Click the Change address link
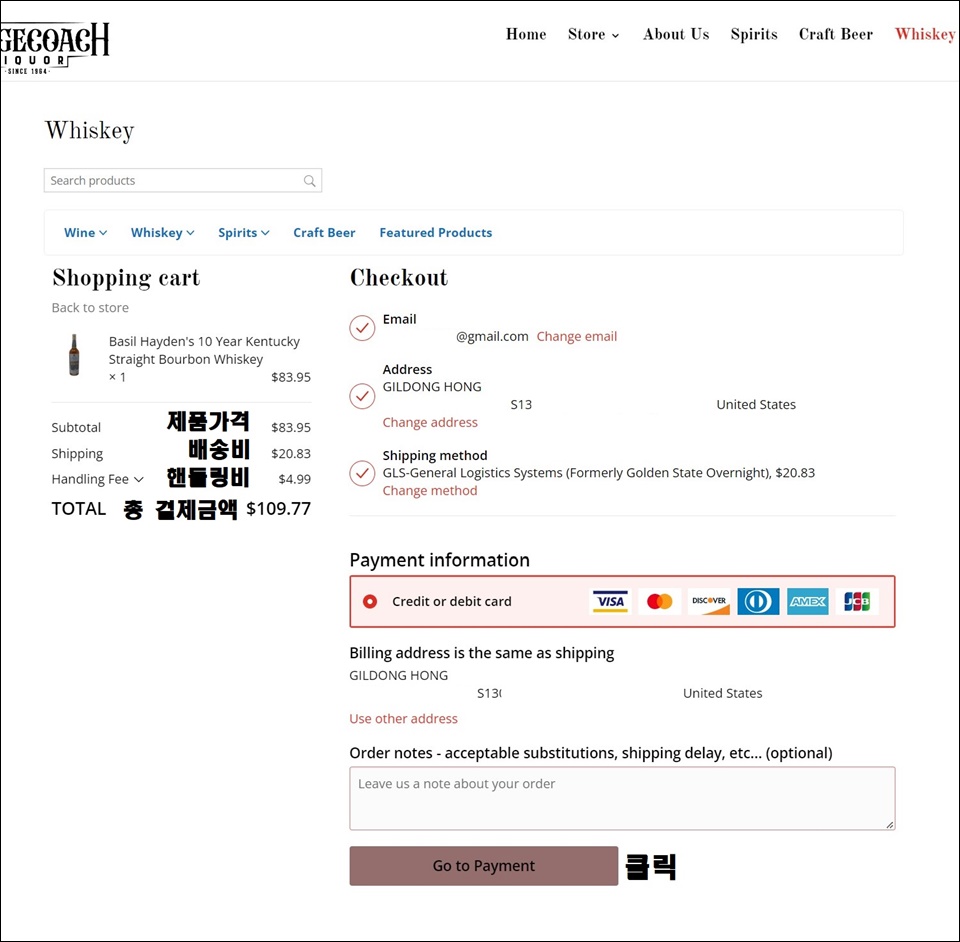Viewport: 960px width, 942px height. 430,422
